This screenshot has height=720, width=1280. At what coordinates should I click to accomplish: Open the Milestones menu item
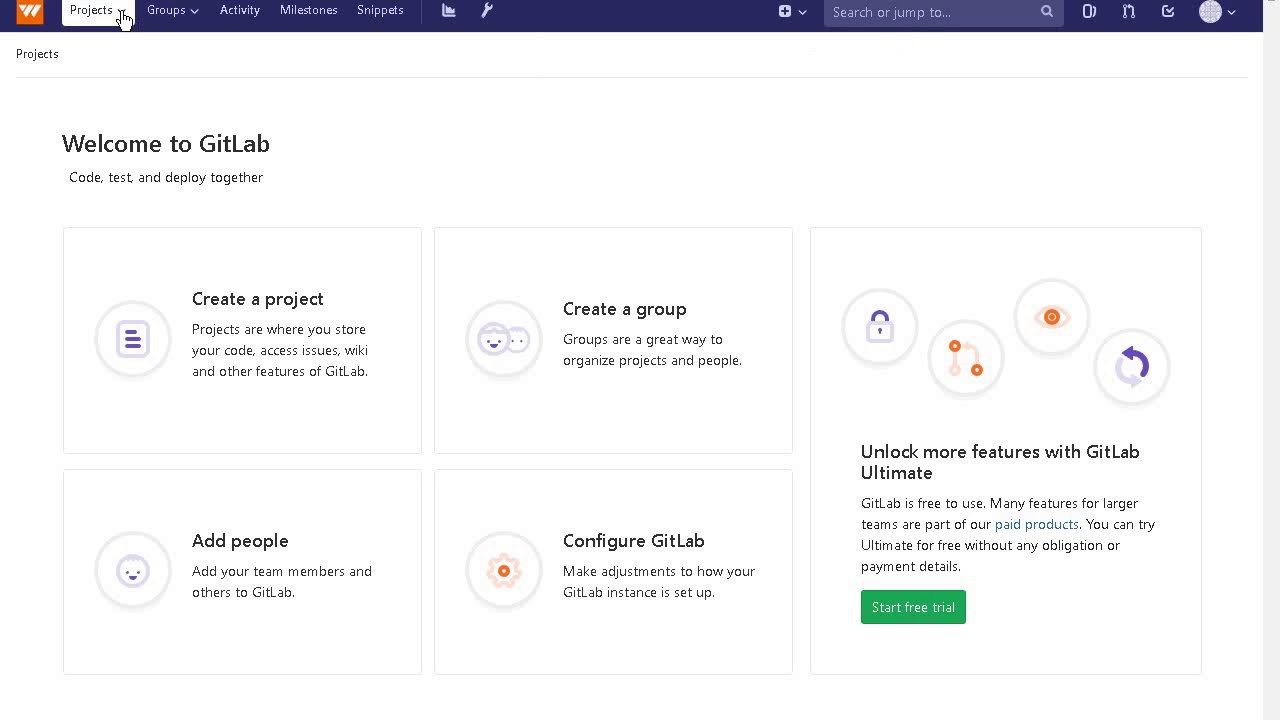pyautogui.click(x=309, y=10)
